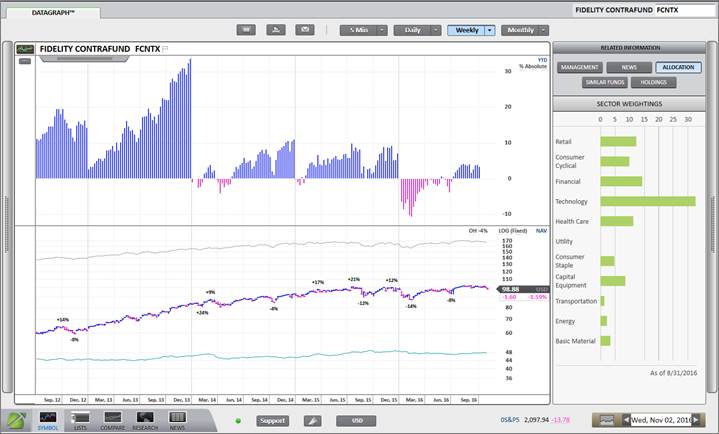Click the email icon in top toolbar
Screen dimensions: 719x434
[x=305, y=30]
